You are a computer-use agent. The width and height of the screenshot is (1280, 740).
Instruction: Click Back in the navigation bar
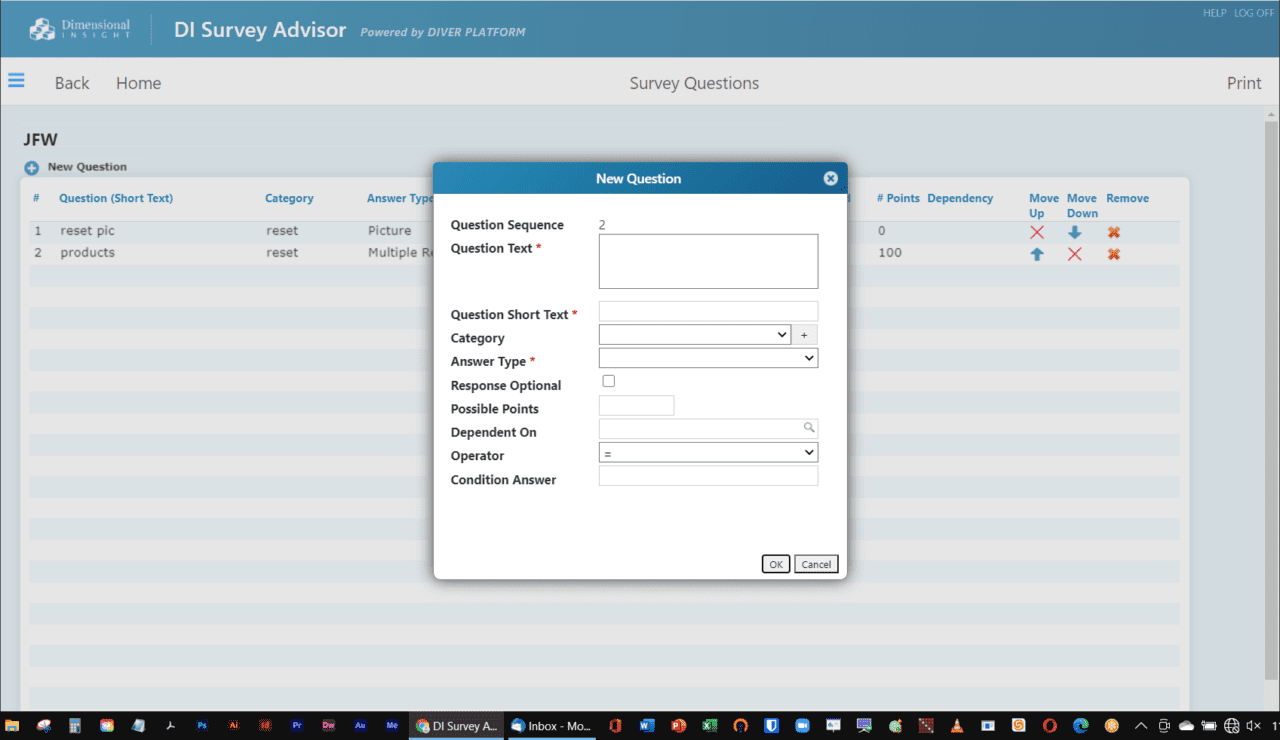tap(71, 83)
